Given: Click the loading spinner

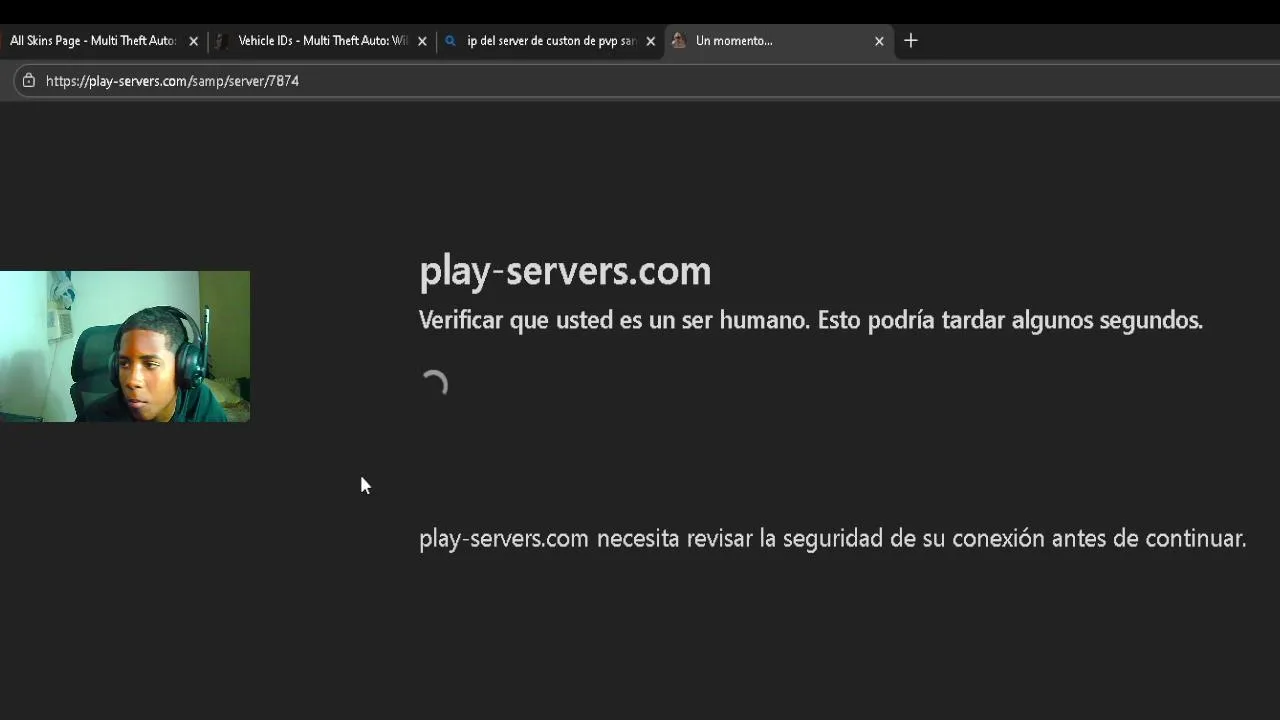Looking at the screenshot, I should click(434, 385).
